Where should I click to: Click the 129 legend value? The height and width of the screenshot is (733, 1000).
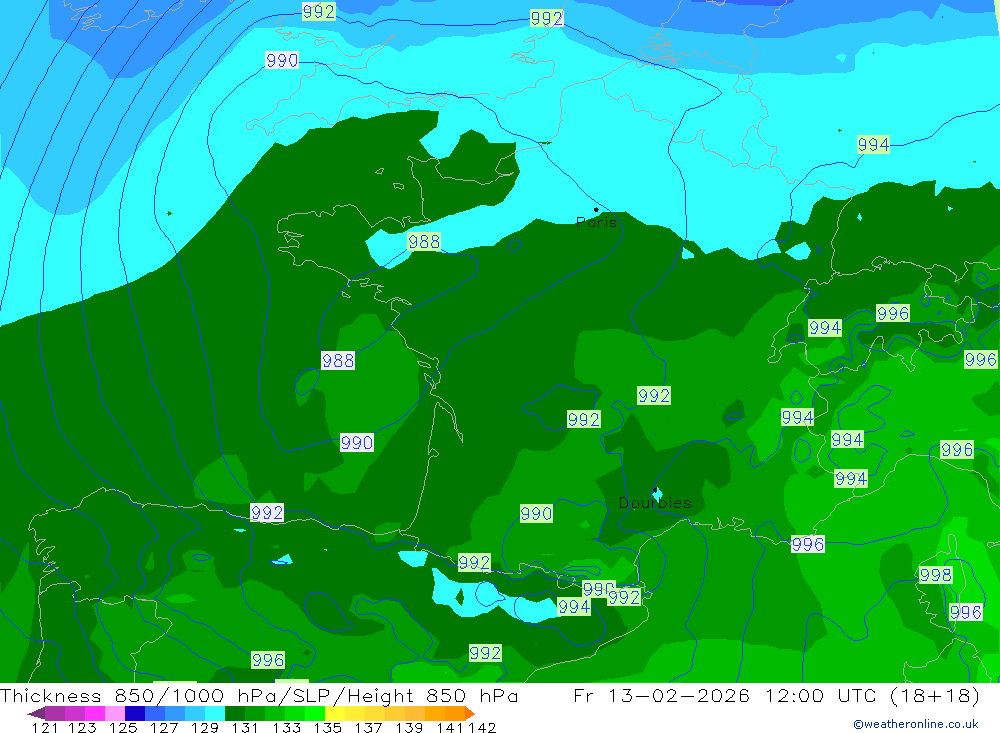205,727
